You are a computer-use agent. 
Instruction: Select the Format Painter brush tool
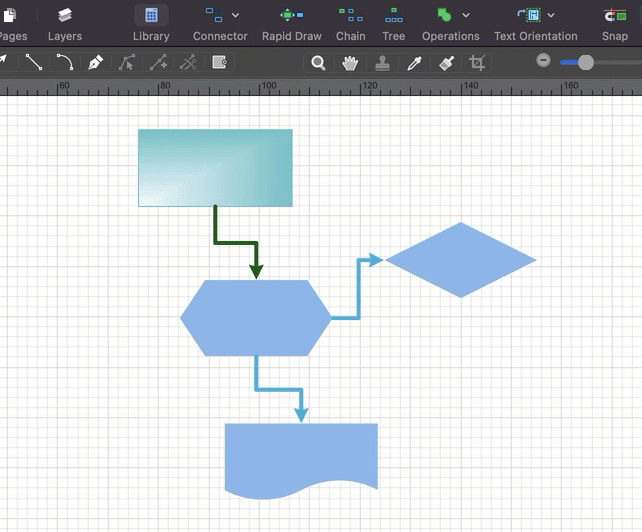pyautogui.click(x=446, y=63)
